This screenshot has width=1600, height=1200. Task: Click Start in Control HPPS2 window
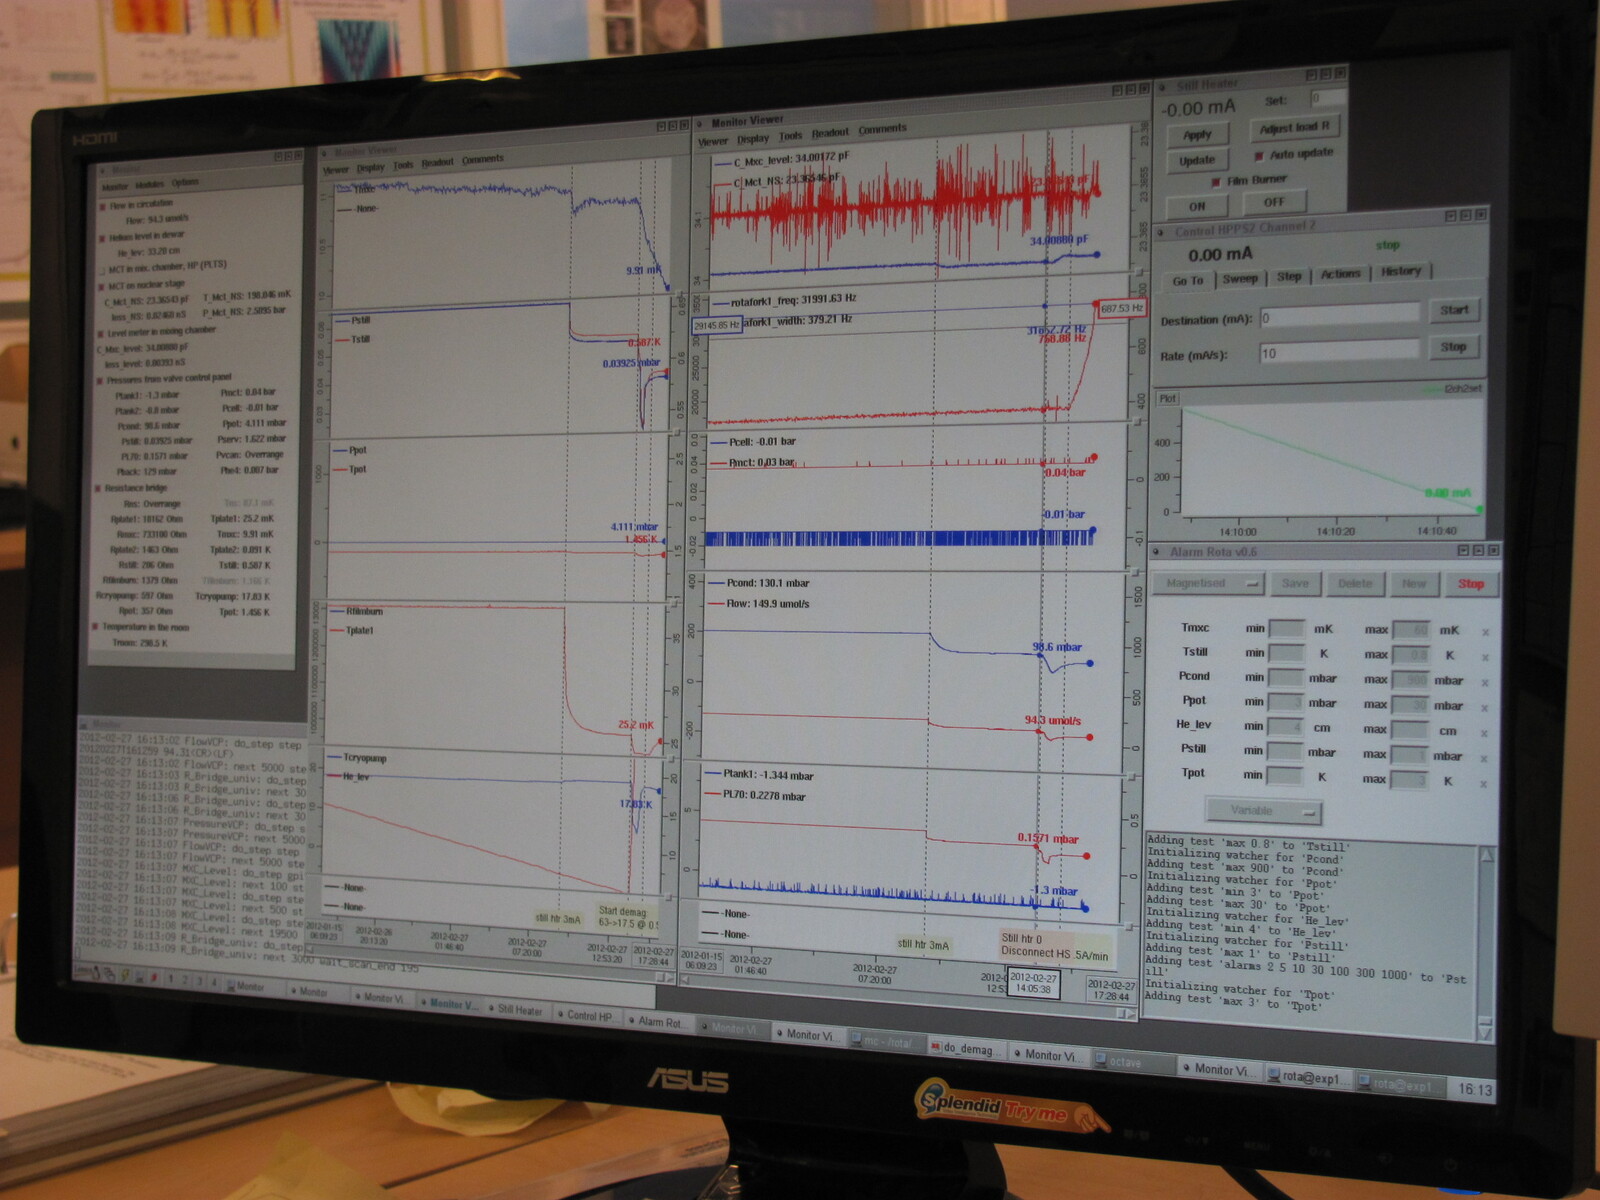(x=1454, y=310)
